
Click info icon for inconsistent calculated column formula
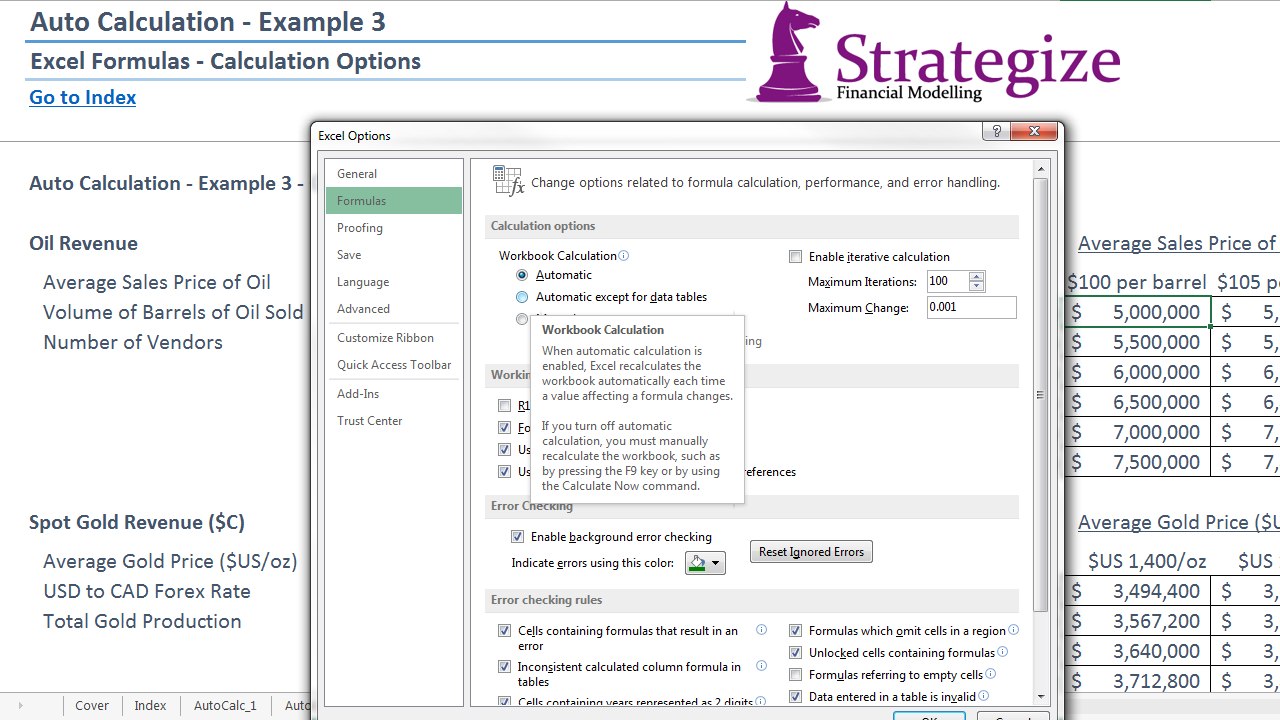point(761,667)
